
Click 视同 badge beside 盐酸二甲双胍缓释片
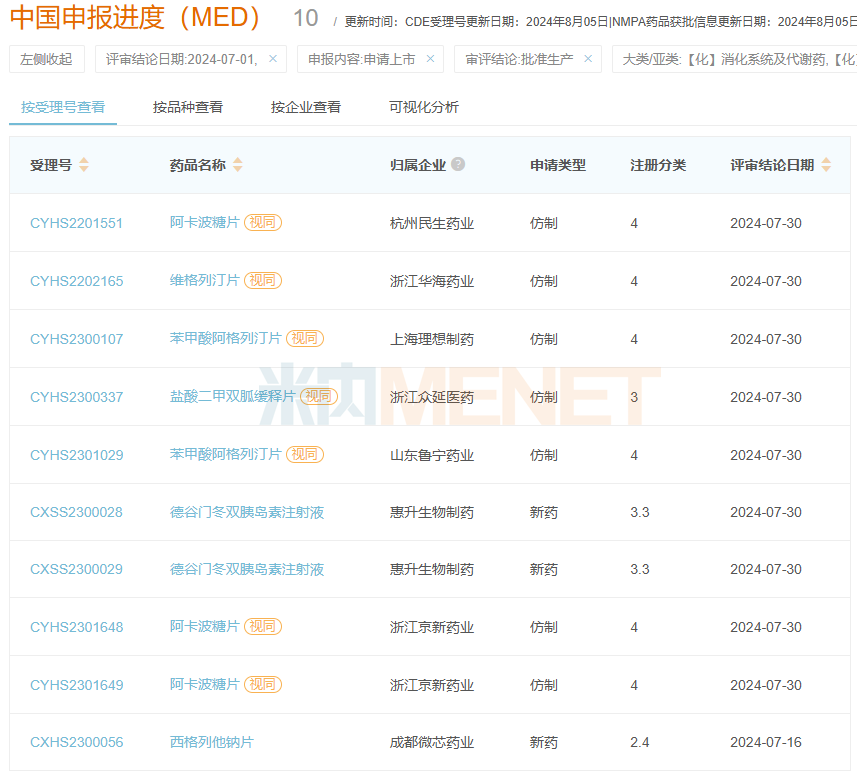coord(319,396)
